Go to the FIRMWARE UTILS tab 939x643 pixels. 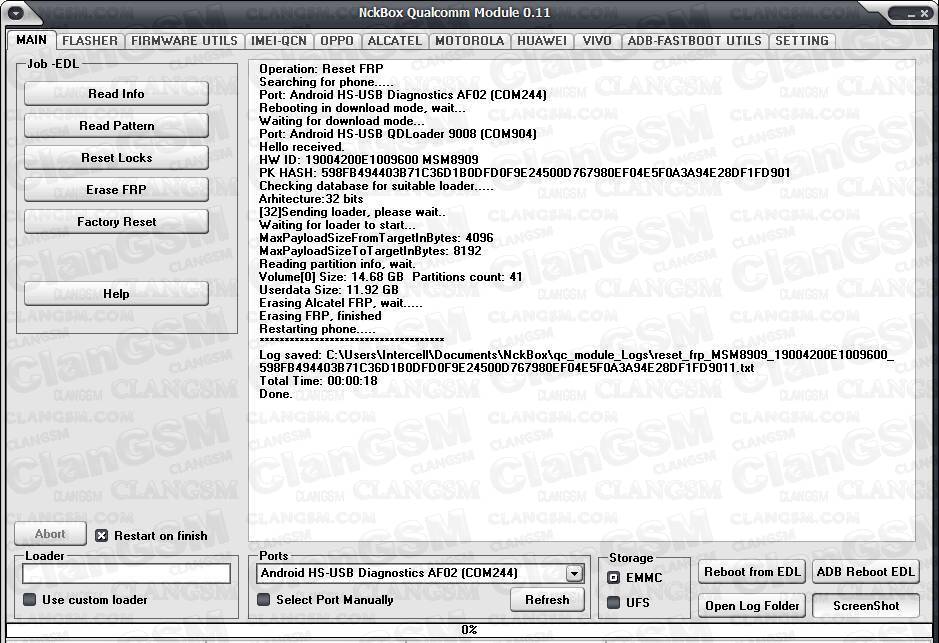[x=184, y=41]
